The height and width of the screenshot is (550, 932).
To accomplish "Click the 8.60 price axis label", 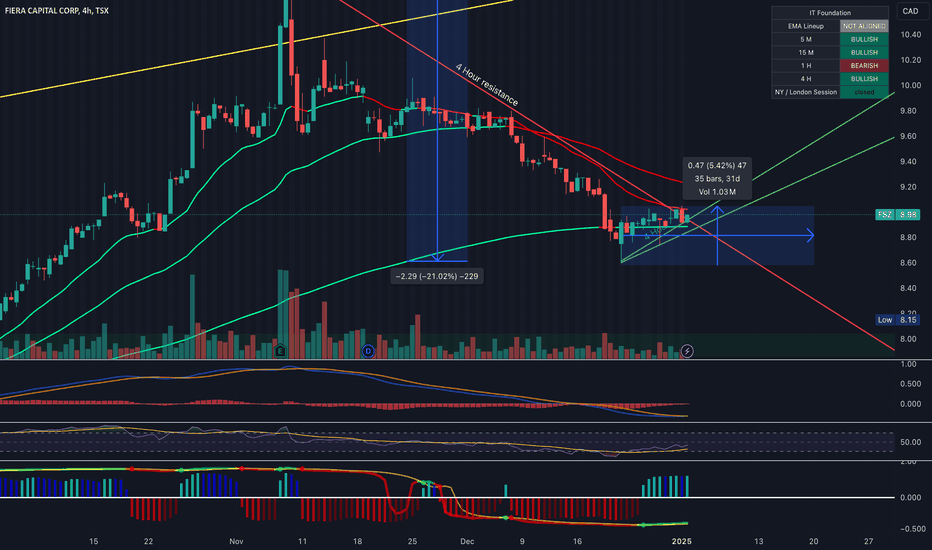I will coord(908,263).
